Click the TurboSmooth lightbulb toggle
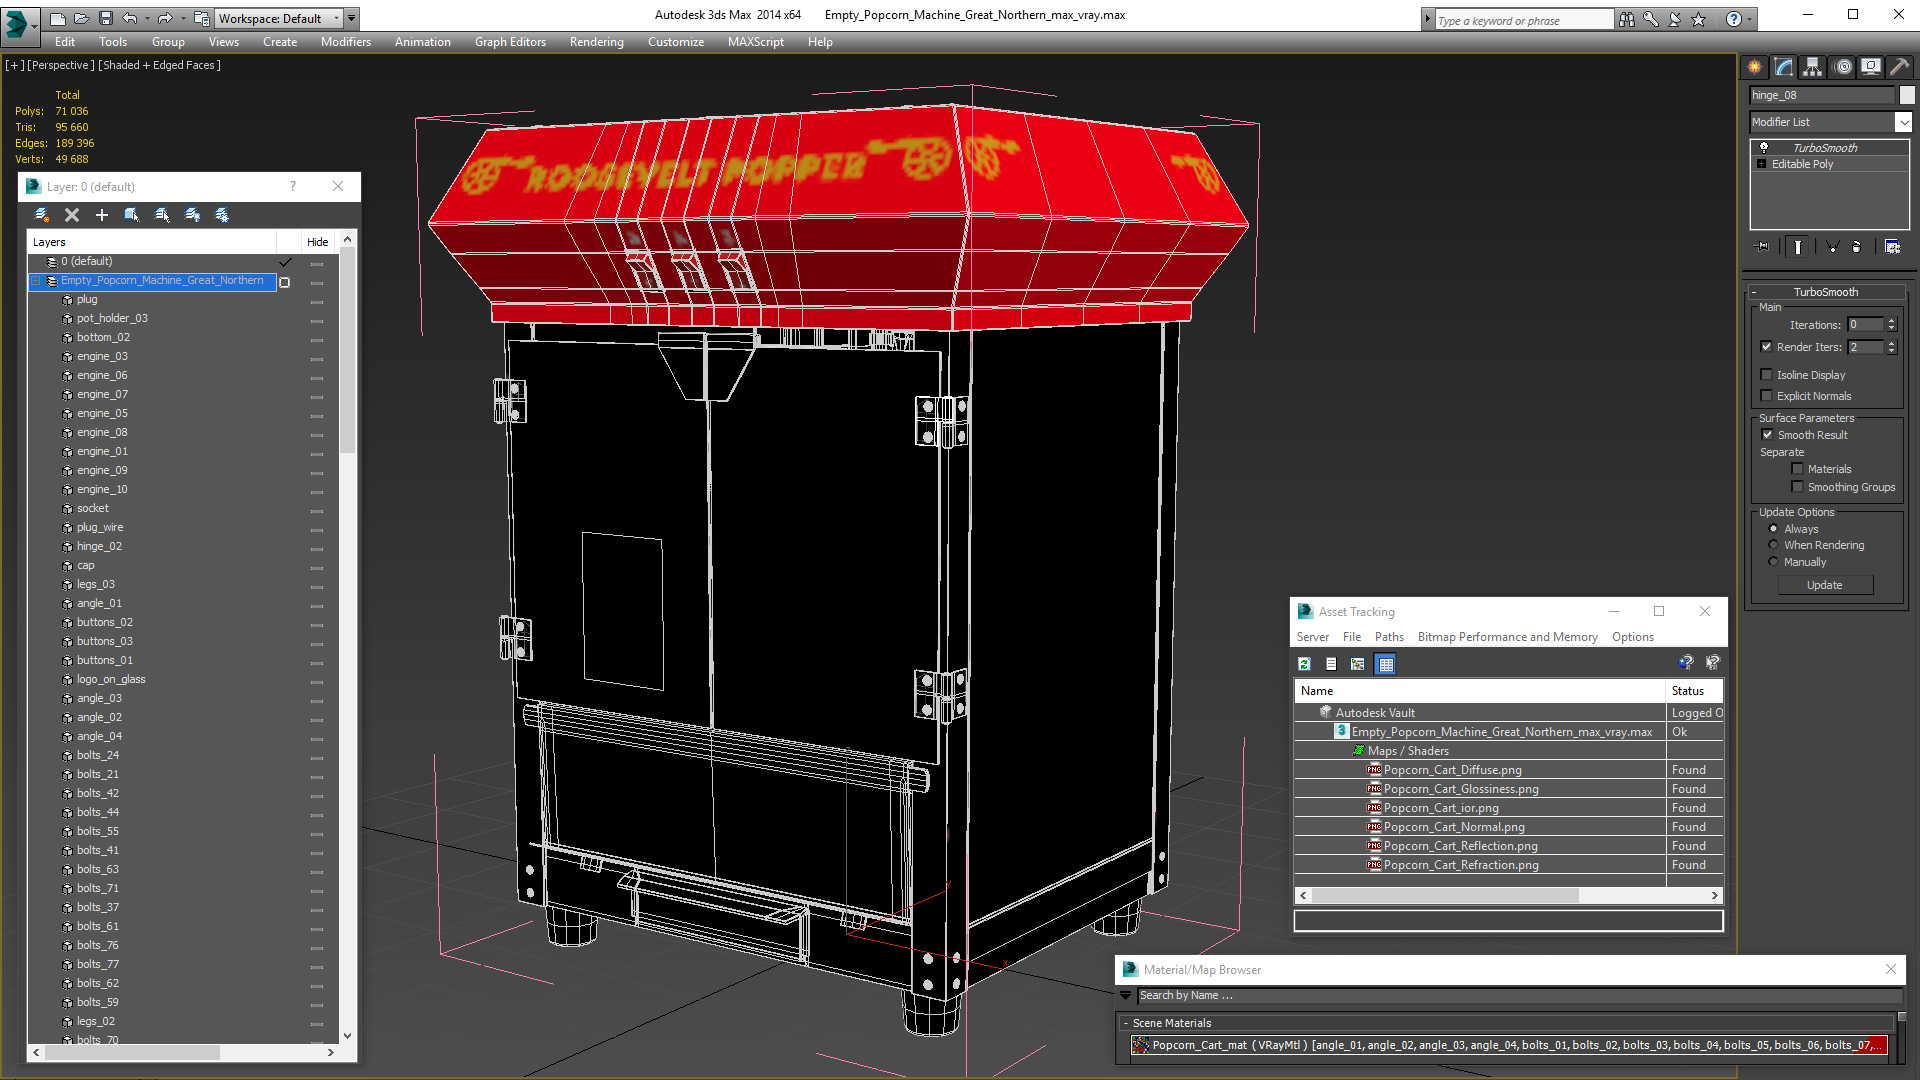This screenshot has width=1920, height=1080. point(1764,148)
